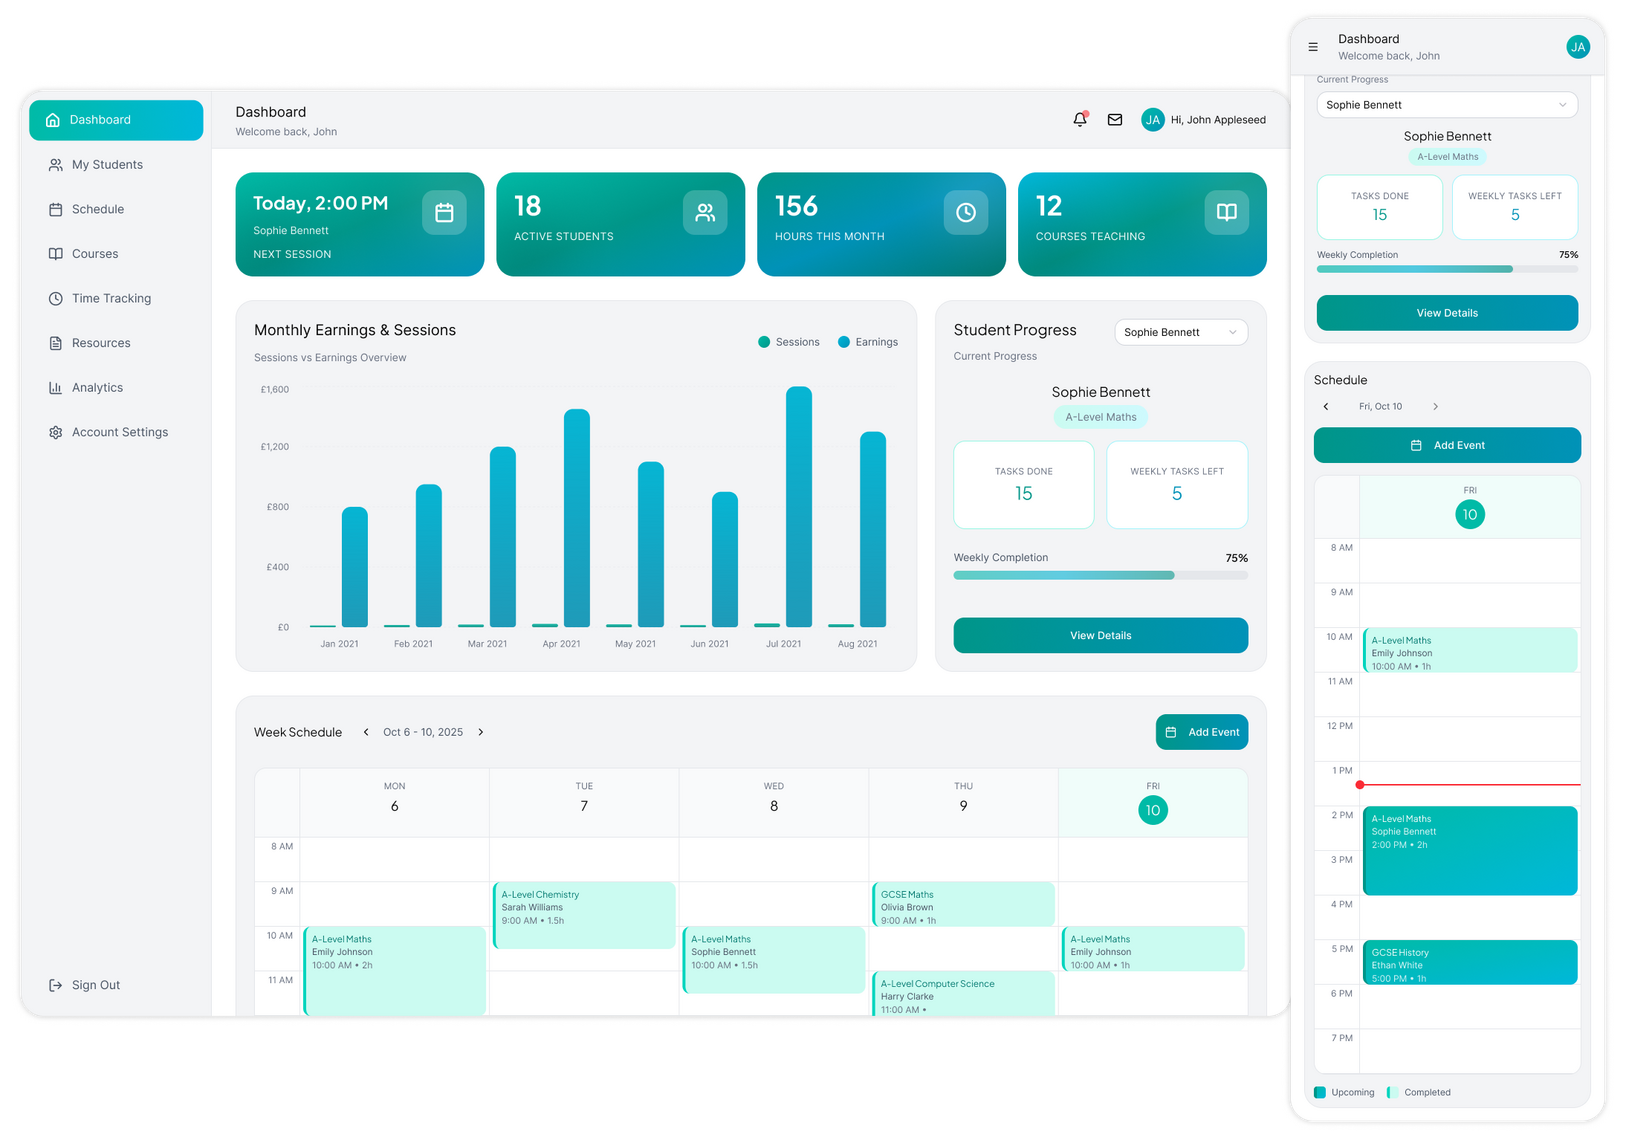This screenshot has height=1140, width=1626.
Task: Click the clock icon on Hours card
Action: coord(965,213)
